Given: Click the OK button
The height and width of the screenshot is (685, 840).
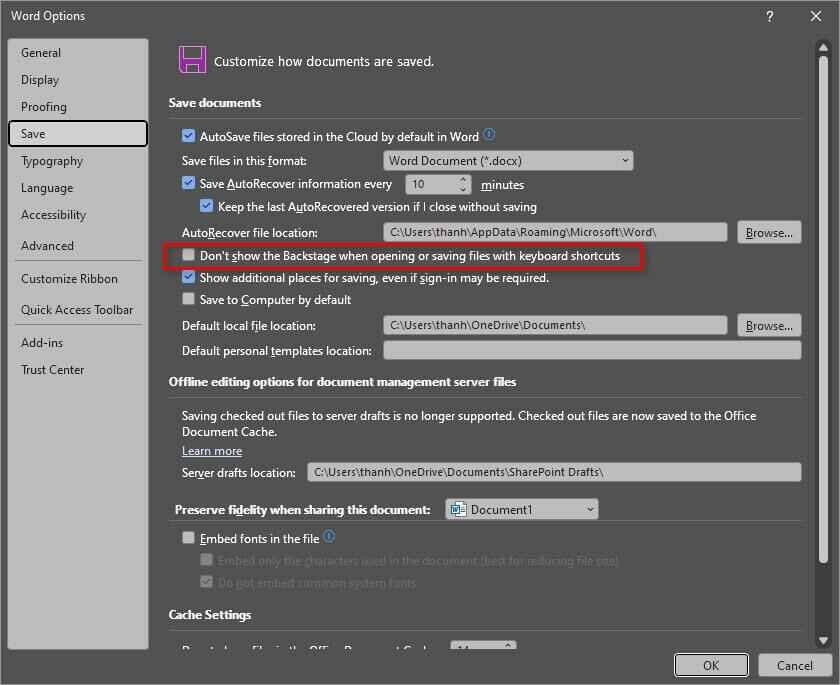Looking at the screenshot, I should [711, 665].
